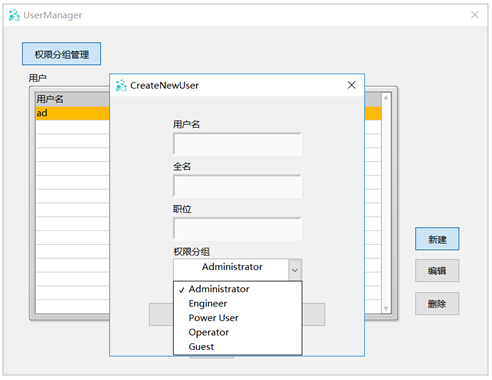Image resolution: width=492 pixels, height=380 pixels.
Task: Focus the 用户名 input field
Action: 237,144
